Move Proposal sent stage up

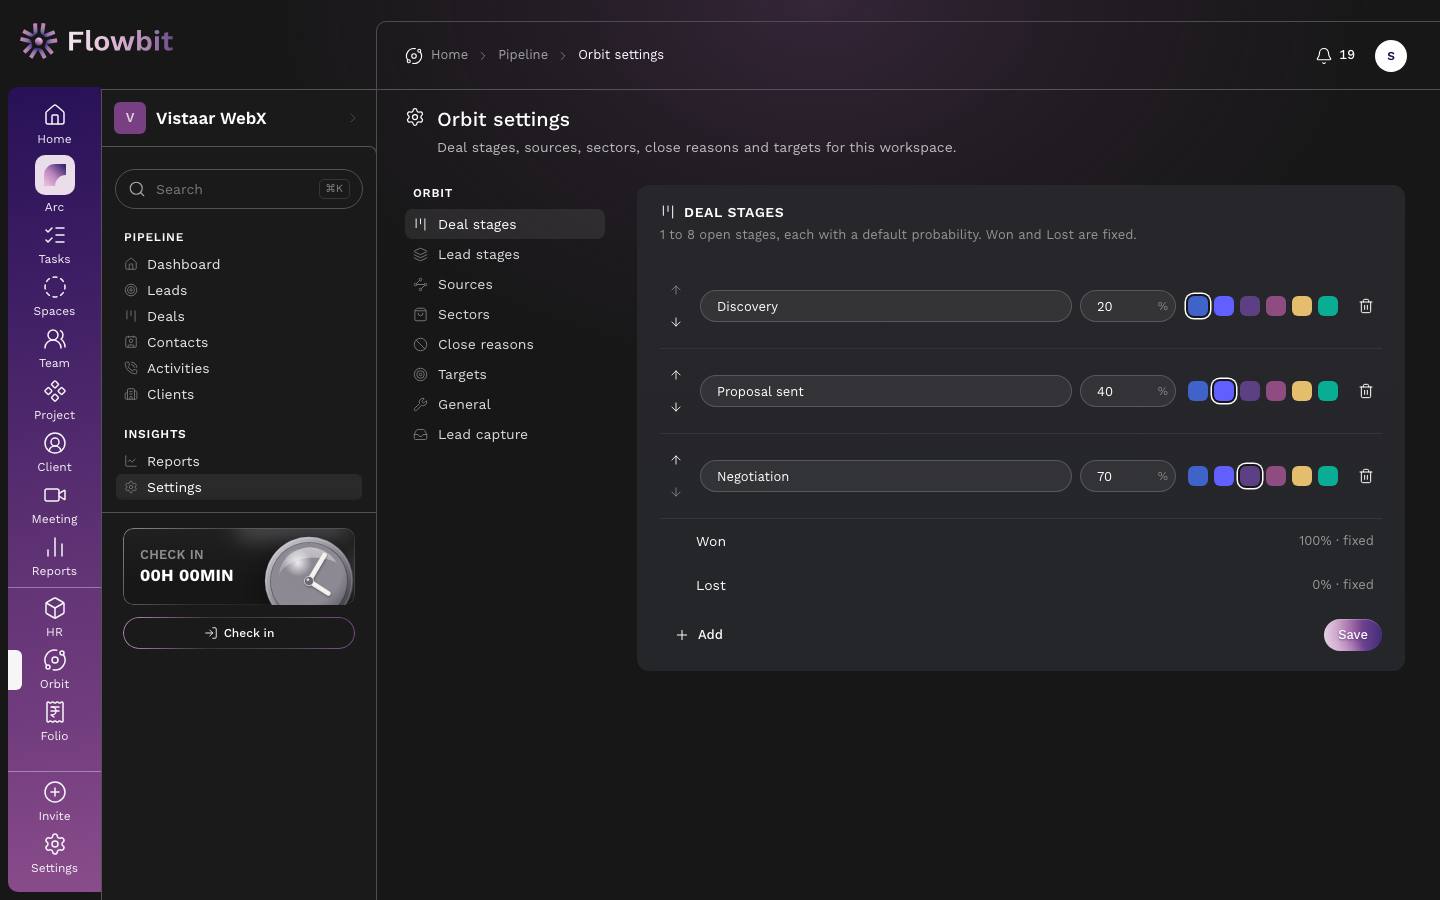click(676, 375)
